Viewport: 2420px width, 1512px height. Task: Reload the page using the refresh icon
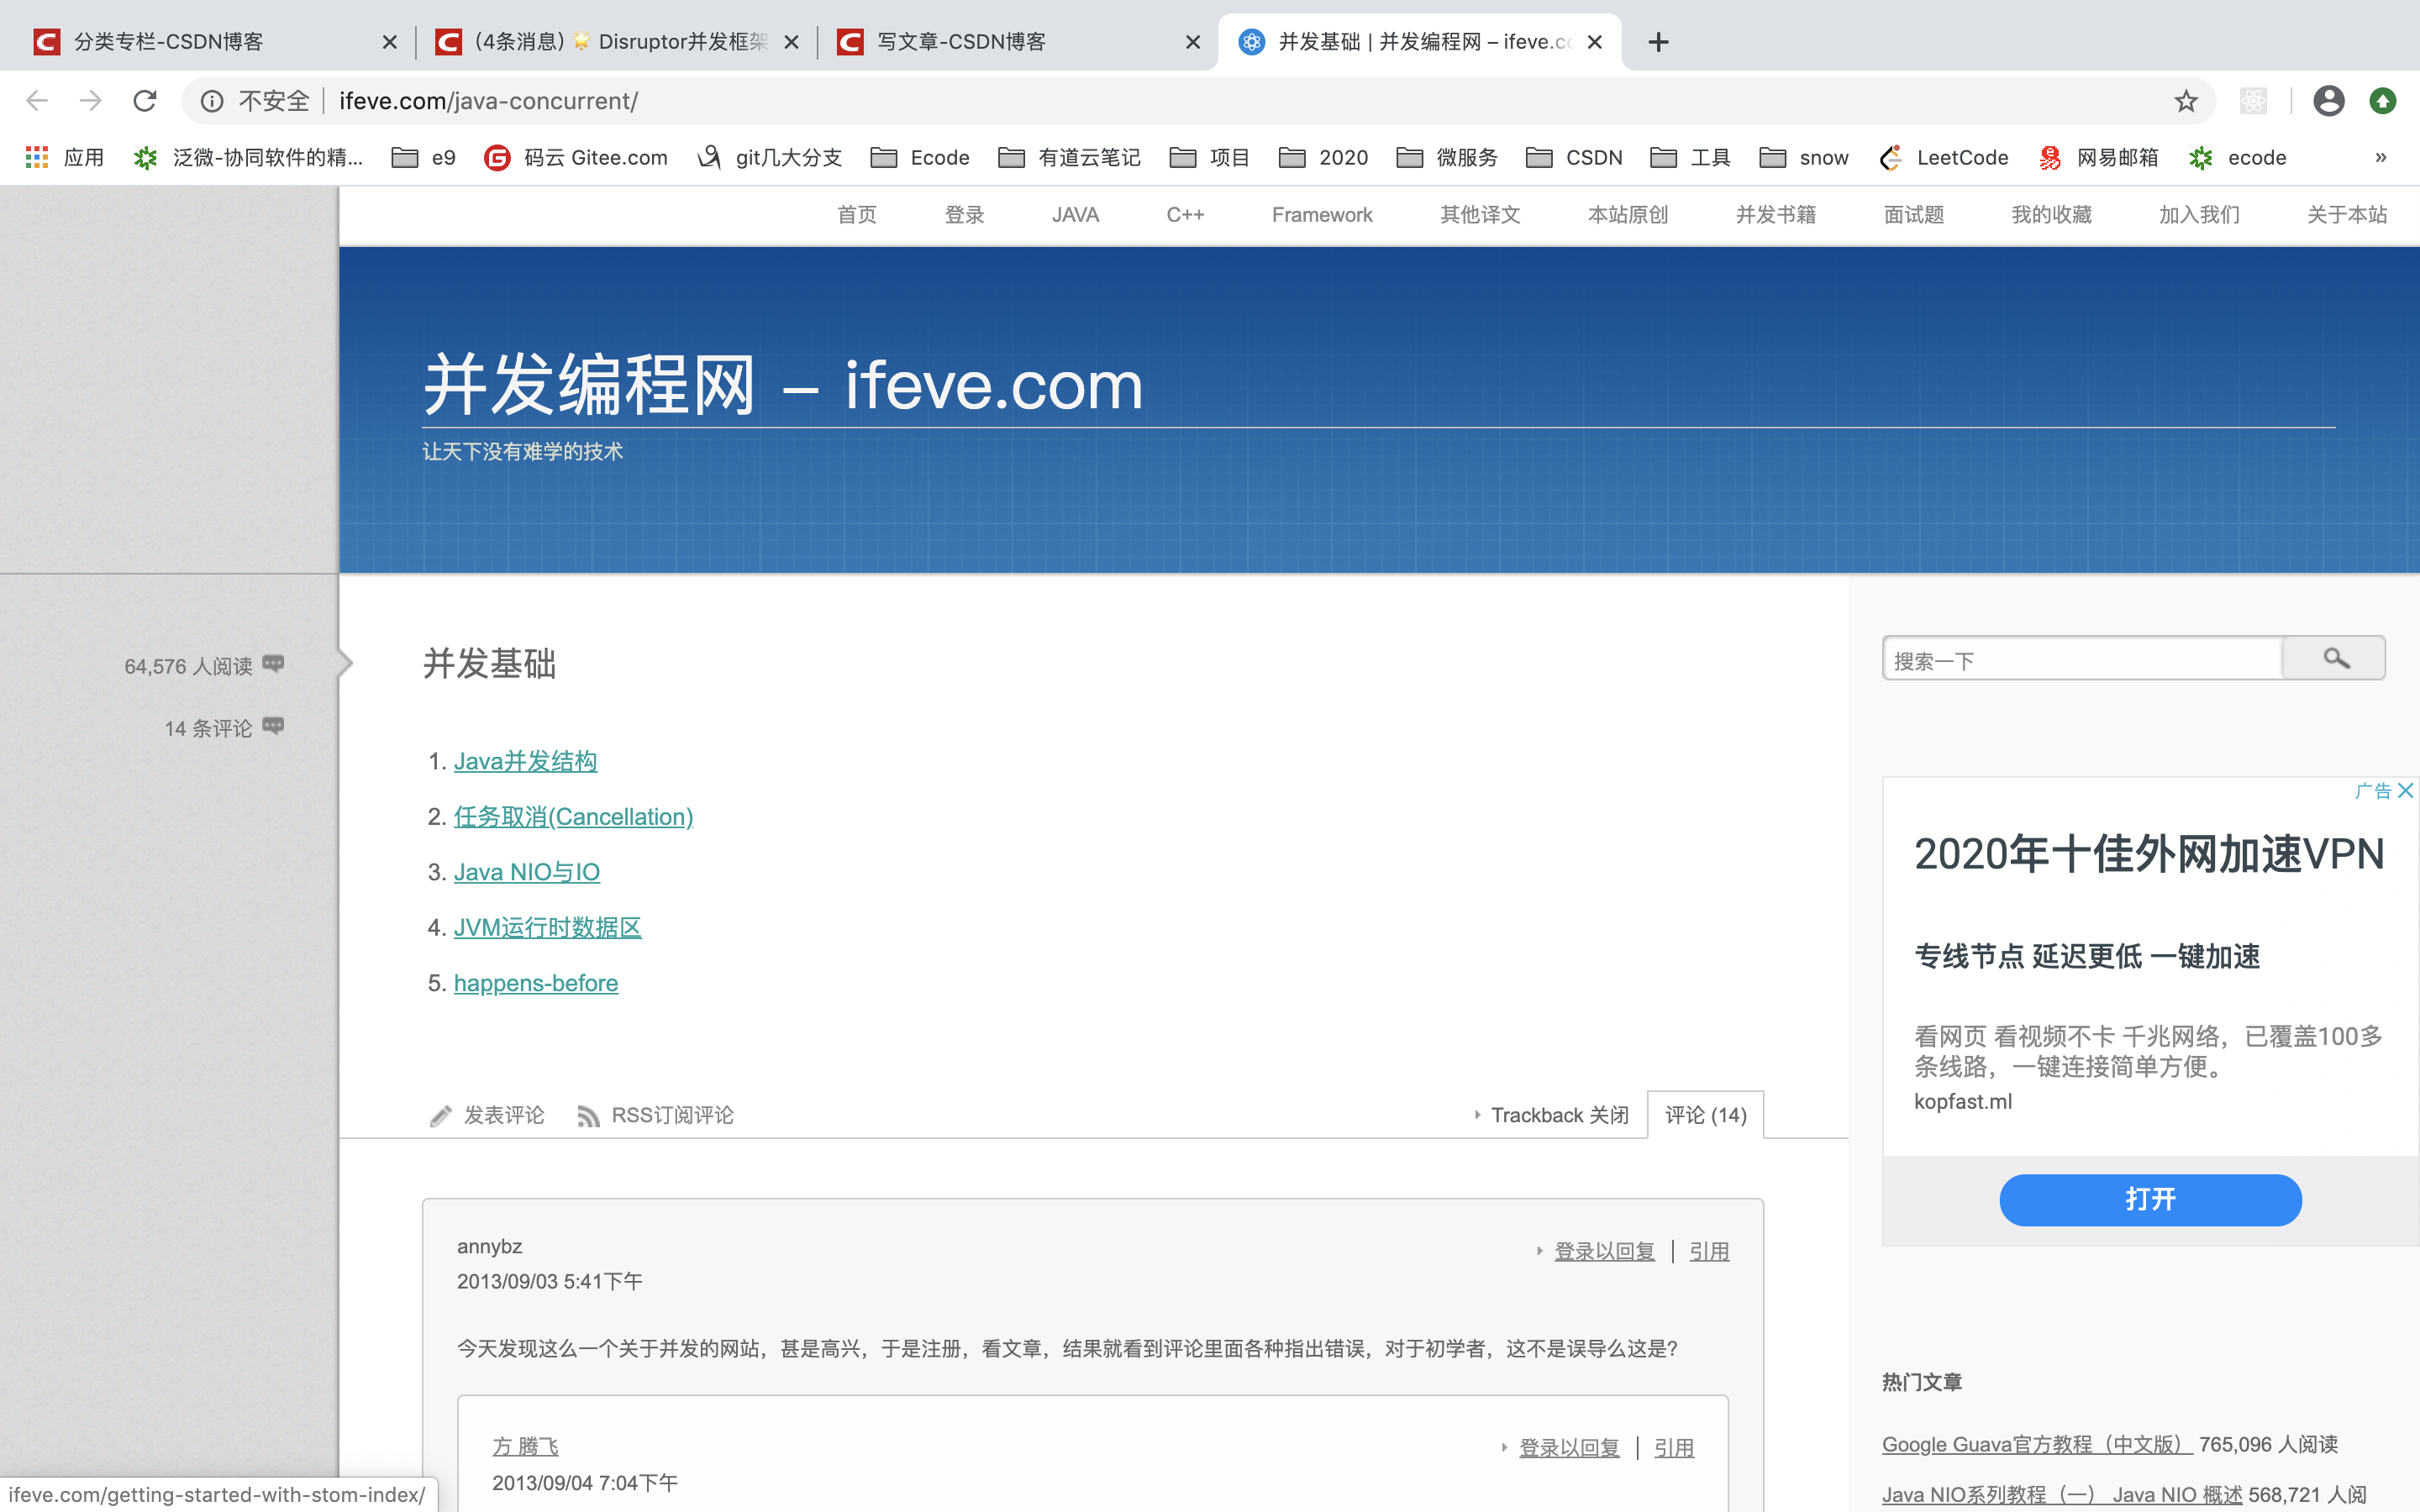[145, 100]
